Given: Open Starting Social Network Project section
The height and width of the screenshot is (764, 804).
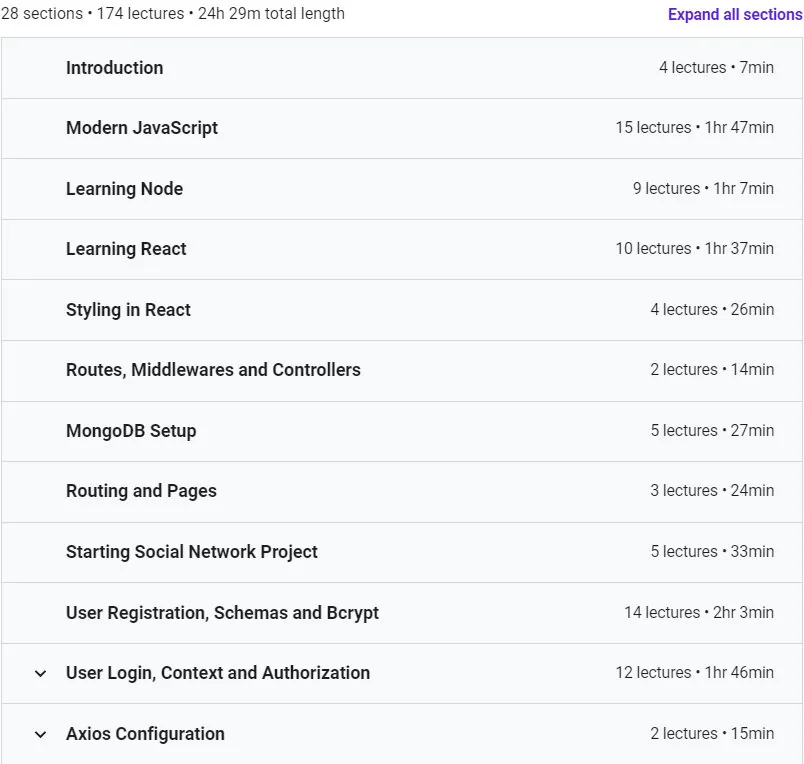Looking at the screenshot, I should (x=402, y=552).
